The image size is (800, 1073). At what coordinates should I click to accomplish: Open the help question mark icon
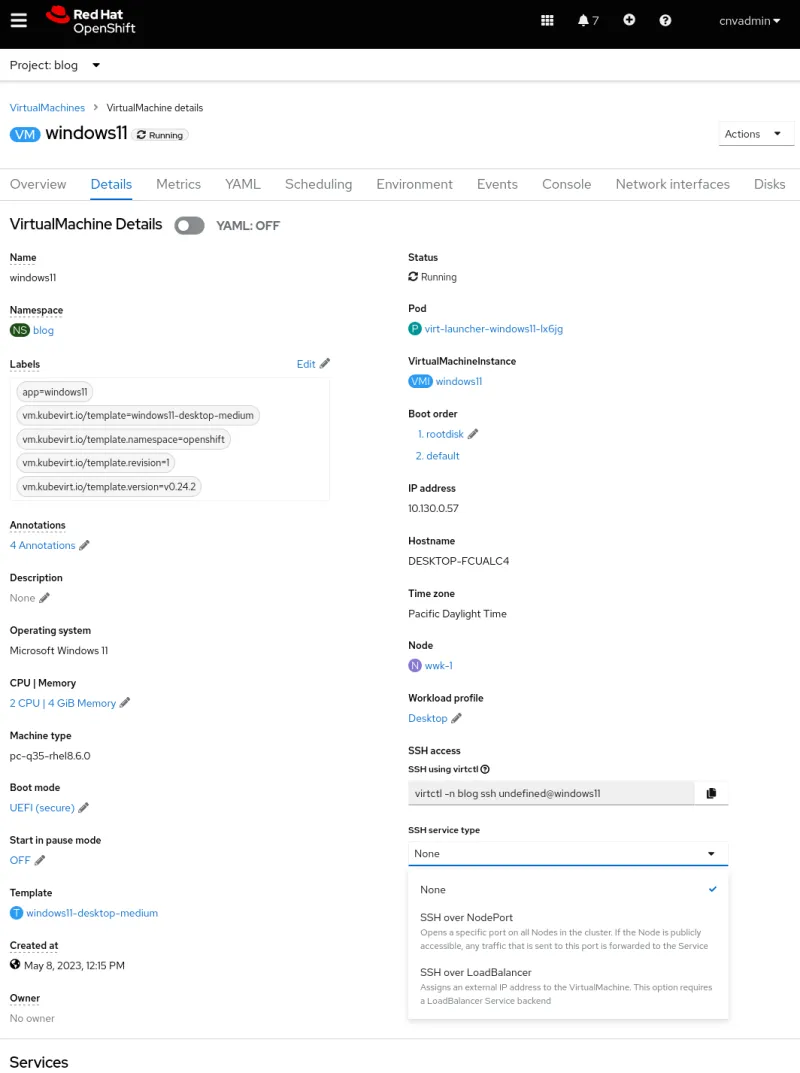(665, 20)
